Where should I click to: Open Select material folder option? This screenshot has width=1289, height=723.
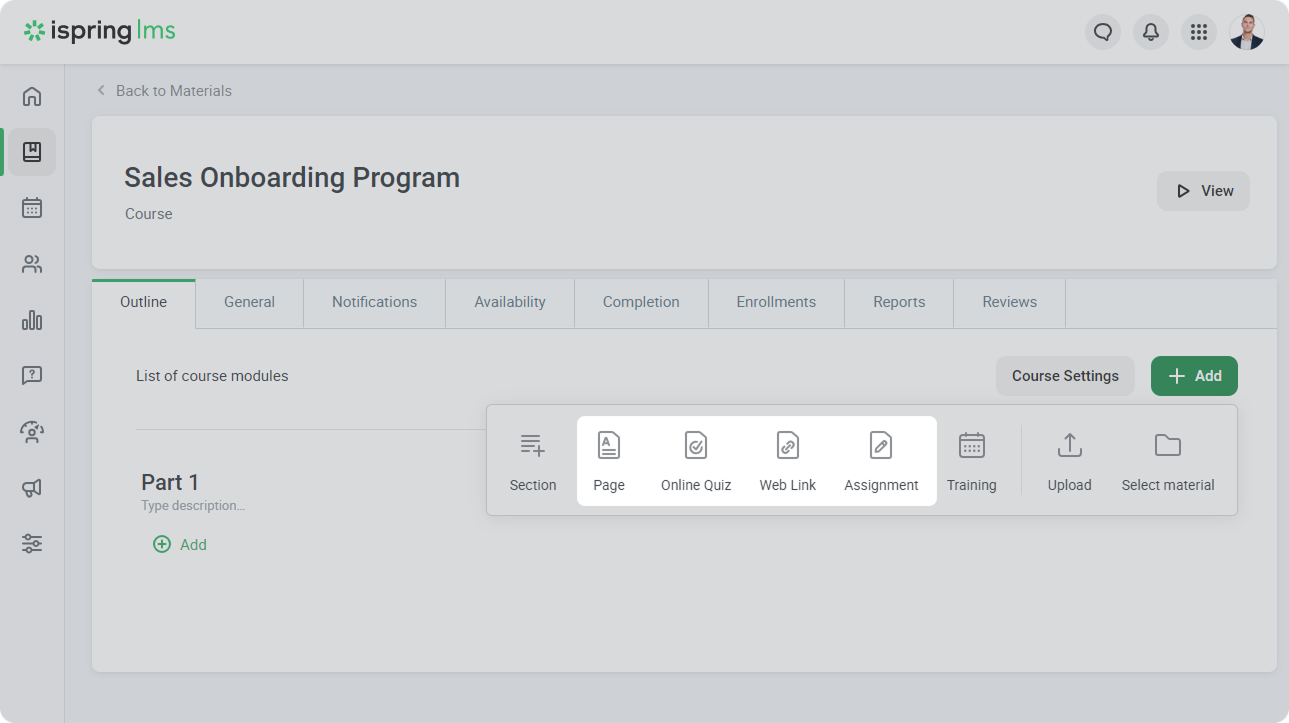pos(1167,461)
